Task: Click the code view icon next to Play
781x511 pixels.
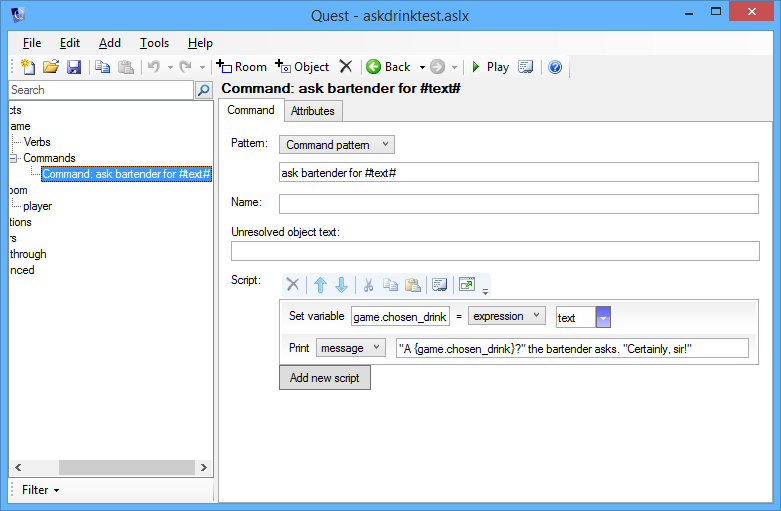Action: 525,67
